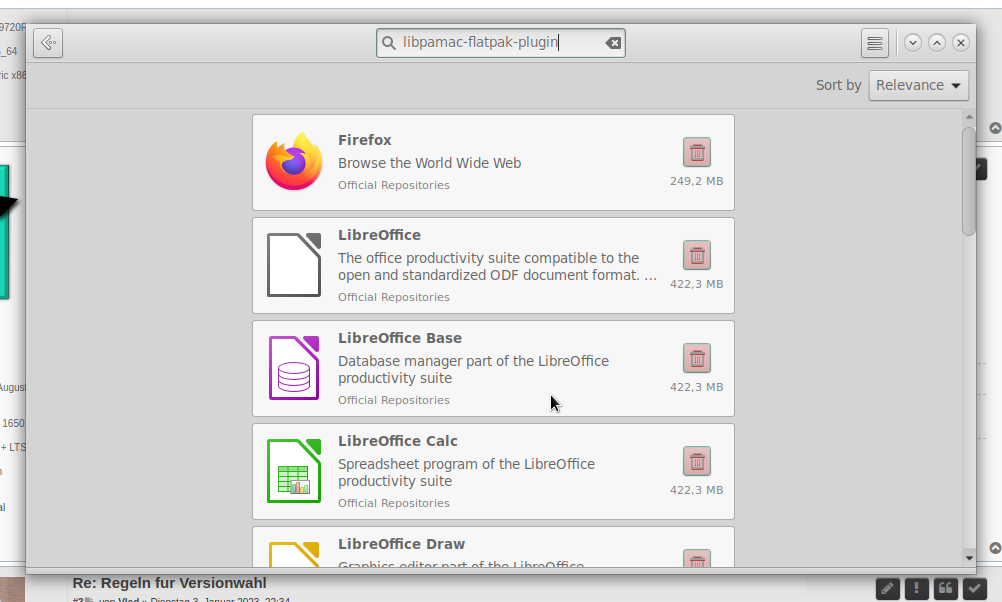Report the post using the exclamation icon
The height and width of the screenshot is (602, 1002).
(916, 589)
